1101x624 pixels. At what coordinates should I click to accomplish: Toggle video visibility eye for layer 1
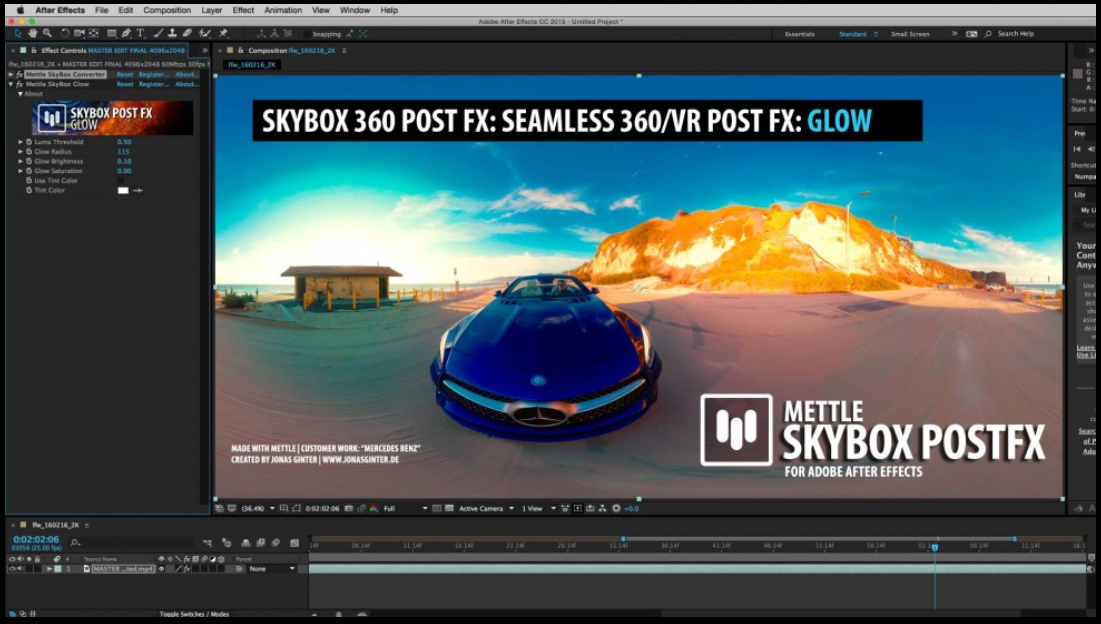[x=11, y=569]
